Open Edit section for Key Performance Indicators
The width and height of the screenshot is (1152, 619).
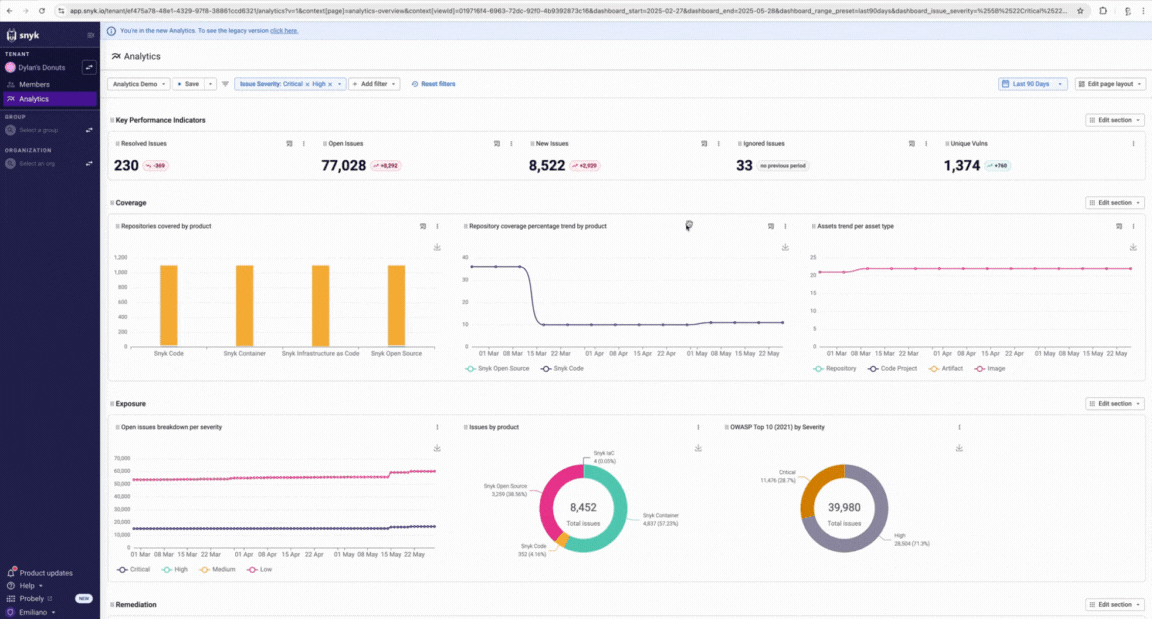[1115, 120]
